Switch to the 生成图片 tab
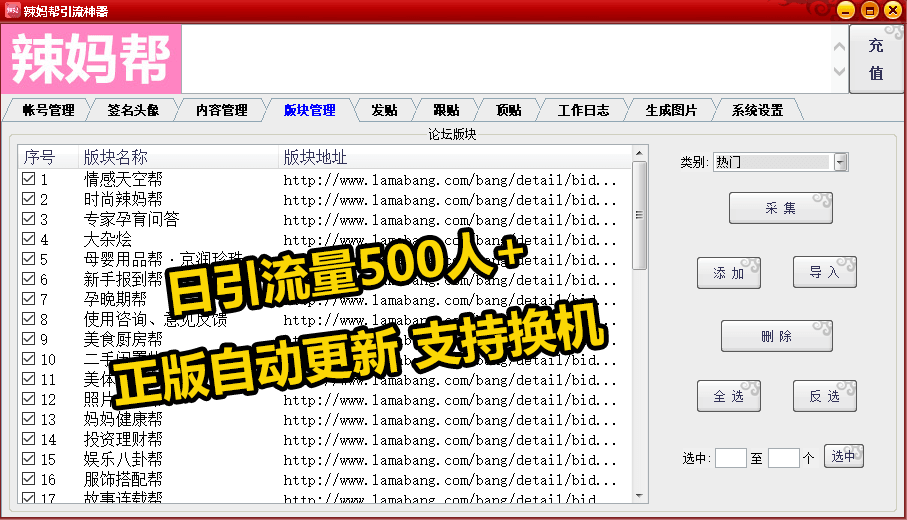This screenshot has height=520, width=907. (671, 110)
